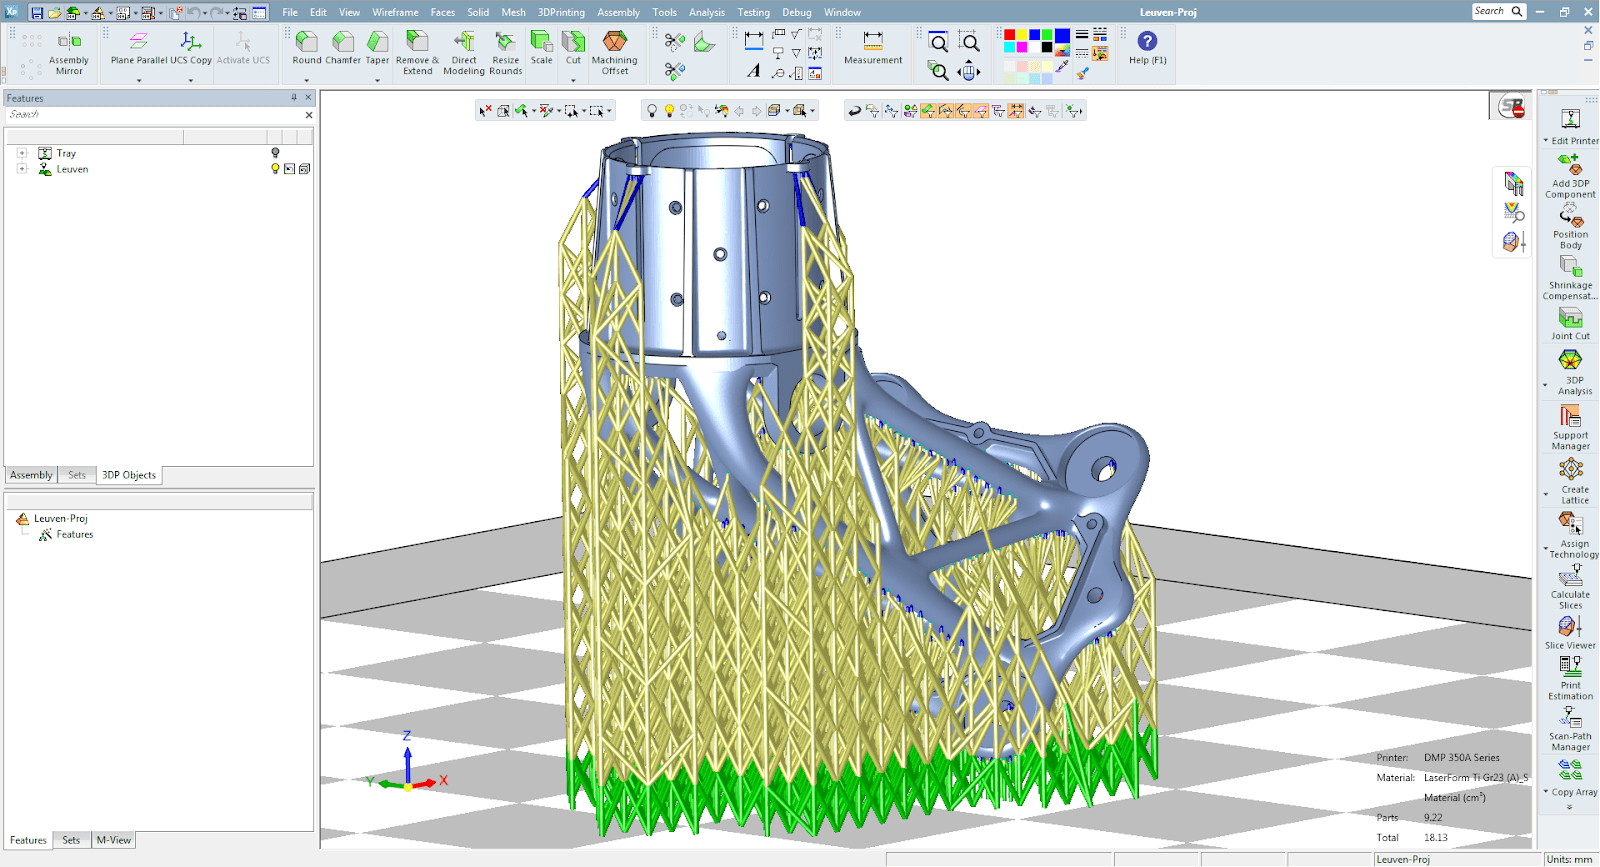Pick the yellow color swatch

(1022, 35)
